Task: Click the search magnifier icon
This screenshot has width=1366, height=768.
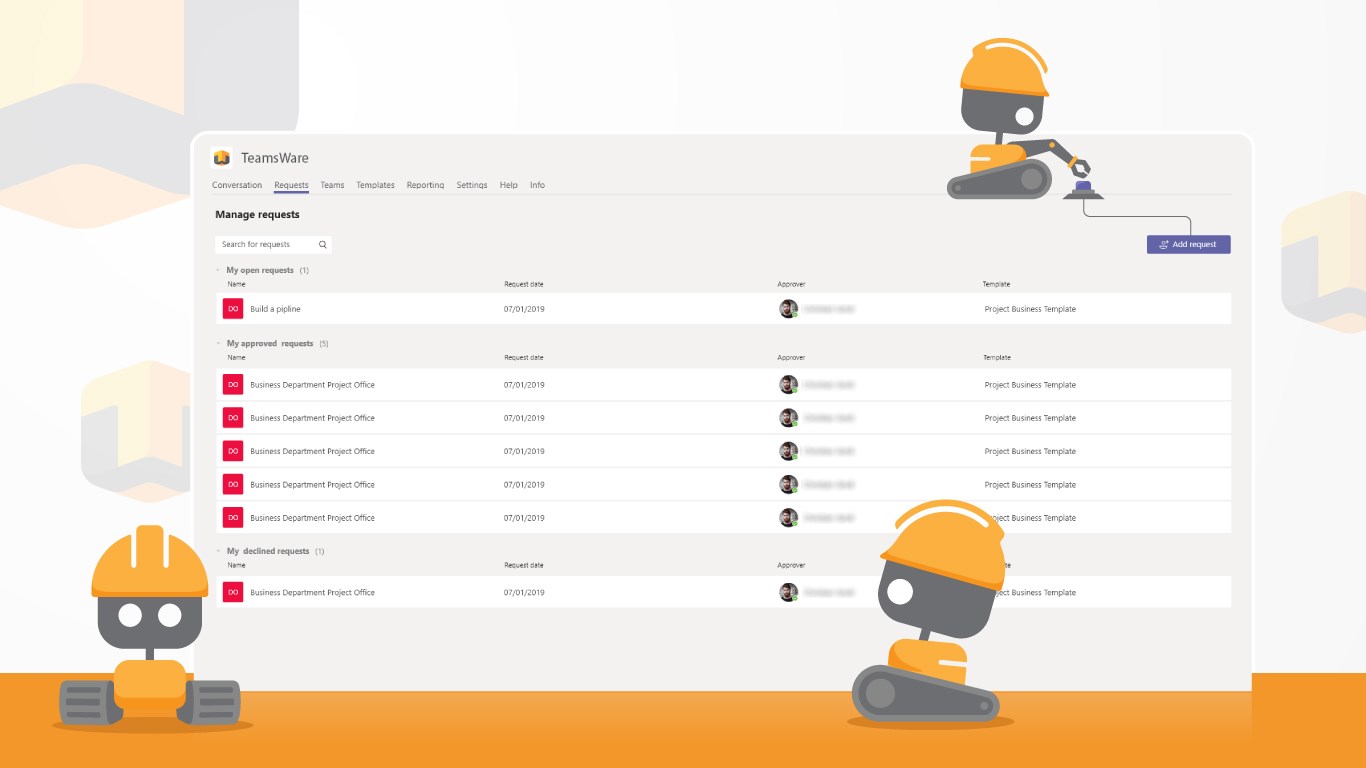Action: pos(323,244)
